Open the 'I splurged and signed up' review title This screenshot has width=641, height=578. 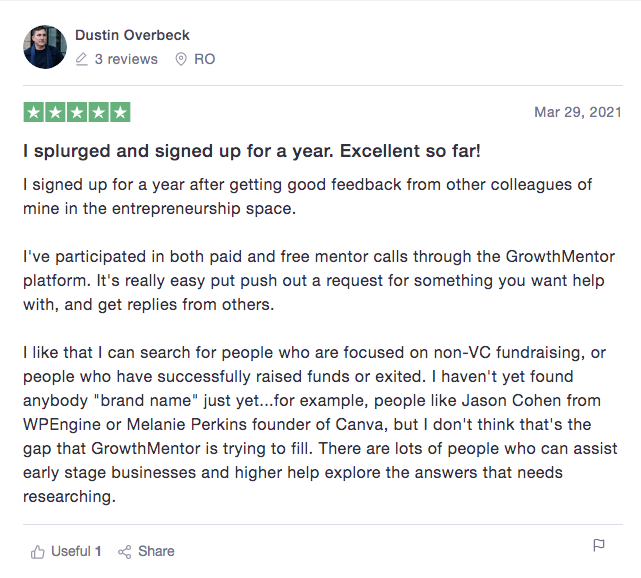(252, 151)
